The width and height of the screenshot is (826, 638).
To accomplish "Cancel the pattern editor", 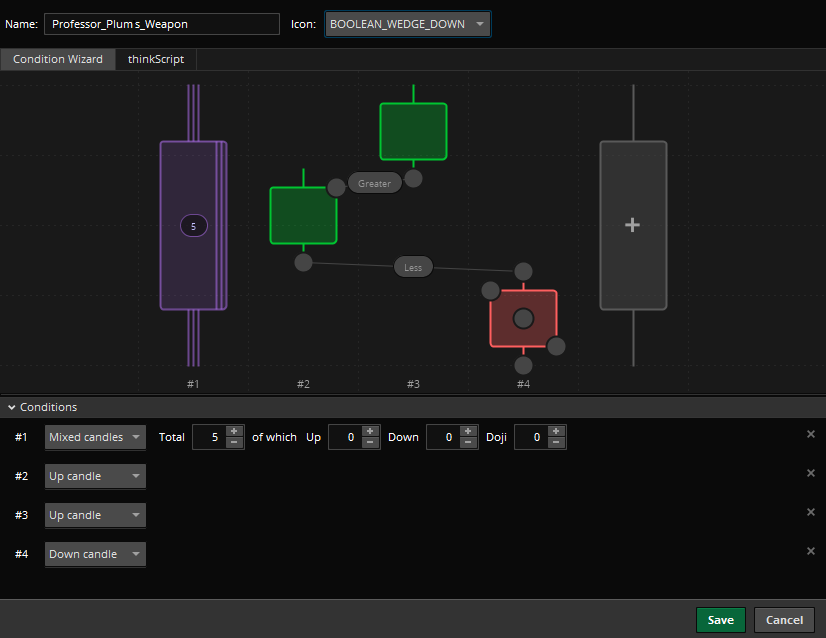I will 784,620.
